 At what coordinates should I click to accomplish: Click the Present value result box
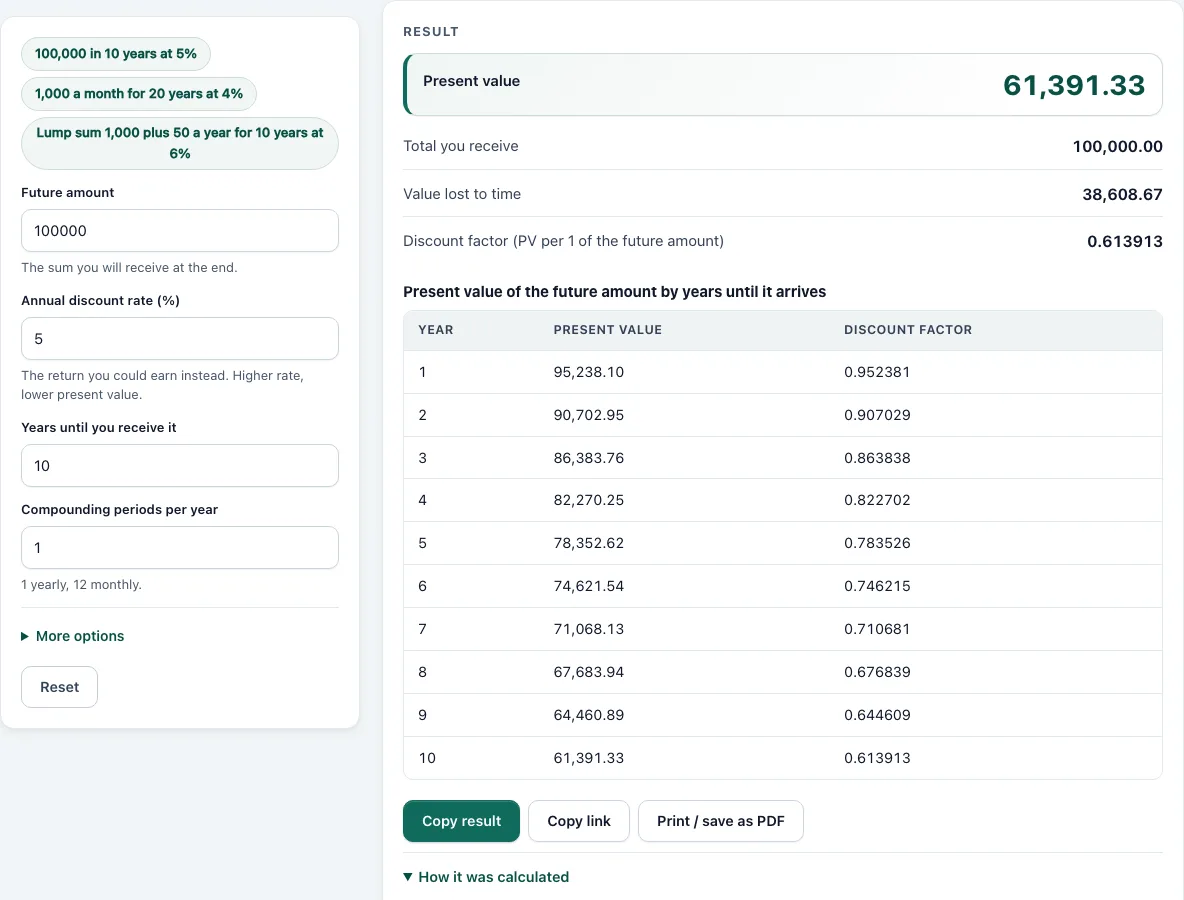pos(783,85)
